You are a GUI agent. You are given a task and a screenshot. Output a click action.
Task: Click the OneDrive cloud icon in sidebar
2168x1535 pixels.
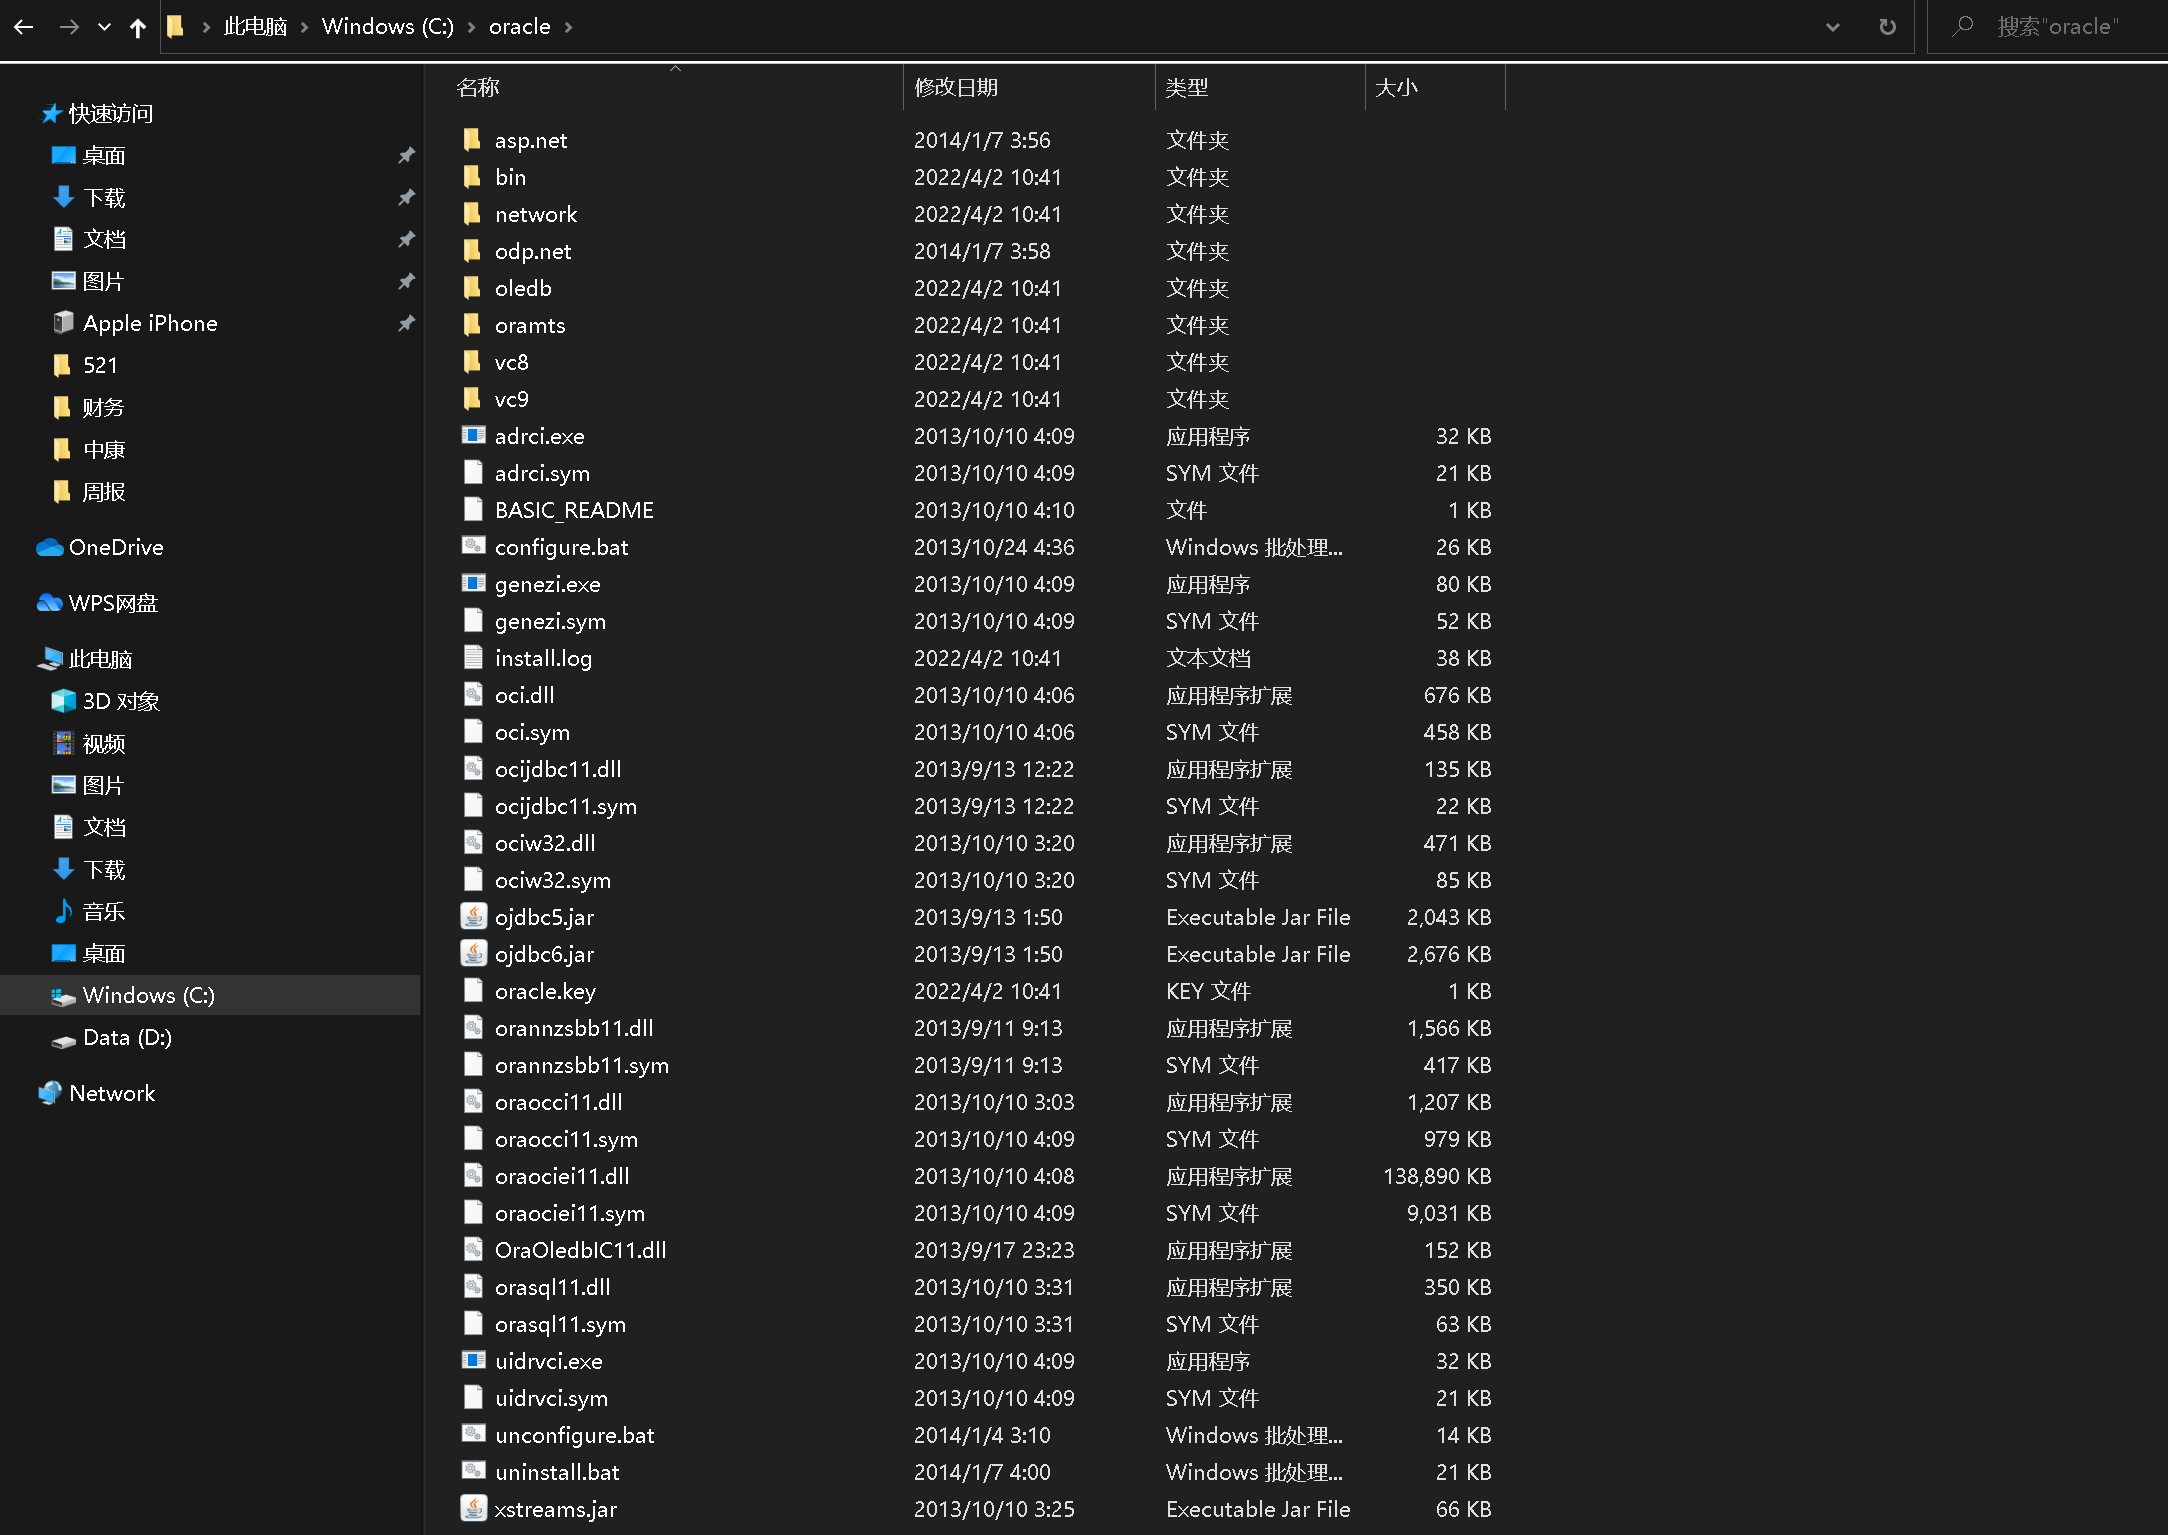tap(50, 547)
